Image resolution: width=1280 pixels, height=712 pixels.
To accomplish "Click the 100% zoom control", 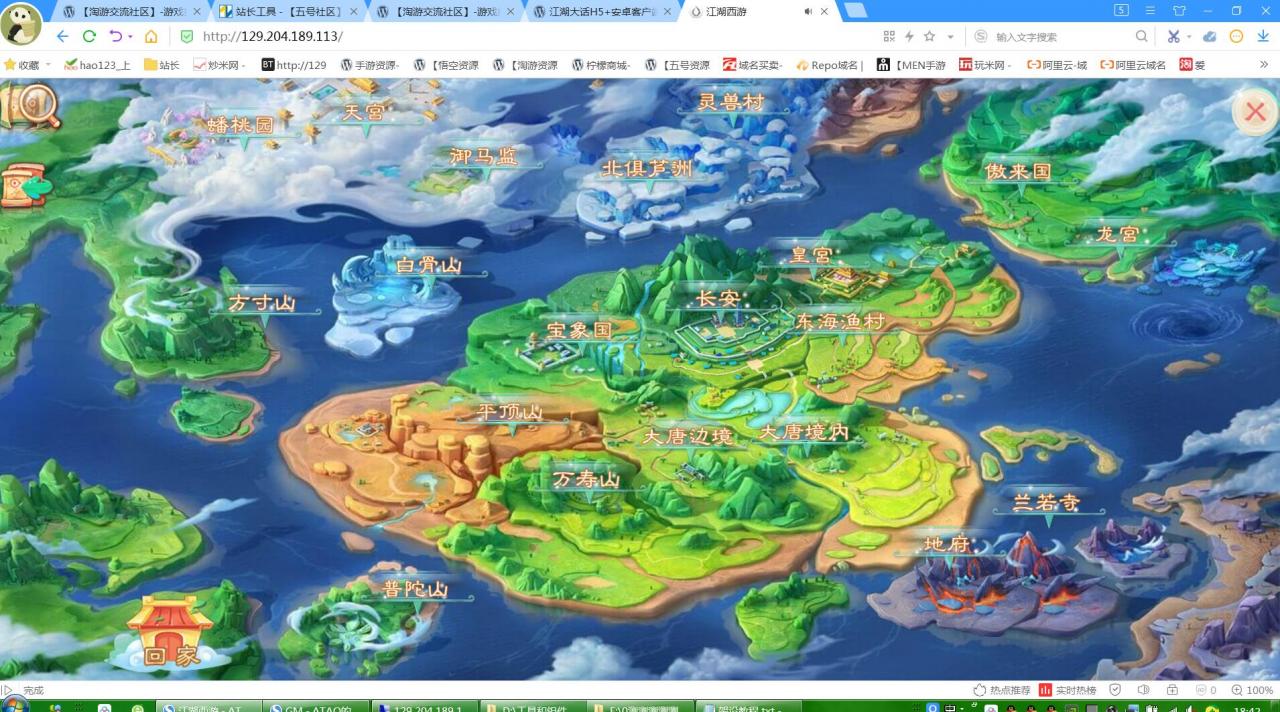I will pos(1252,690).
